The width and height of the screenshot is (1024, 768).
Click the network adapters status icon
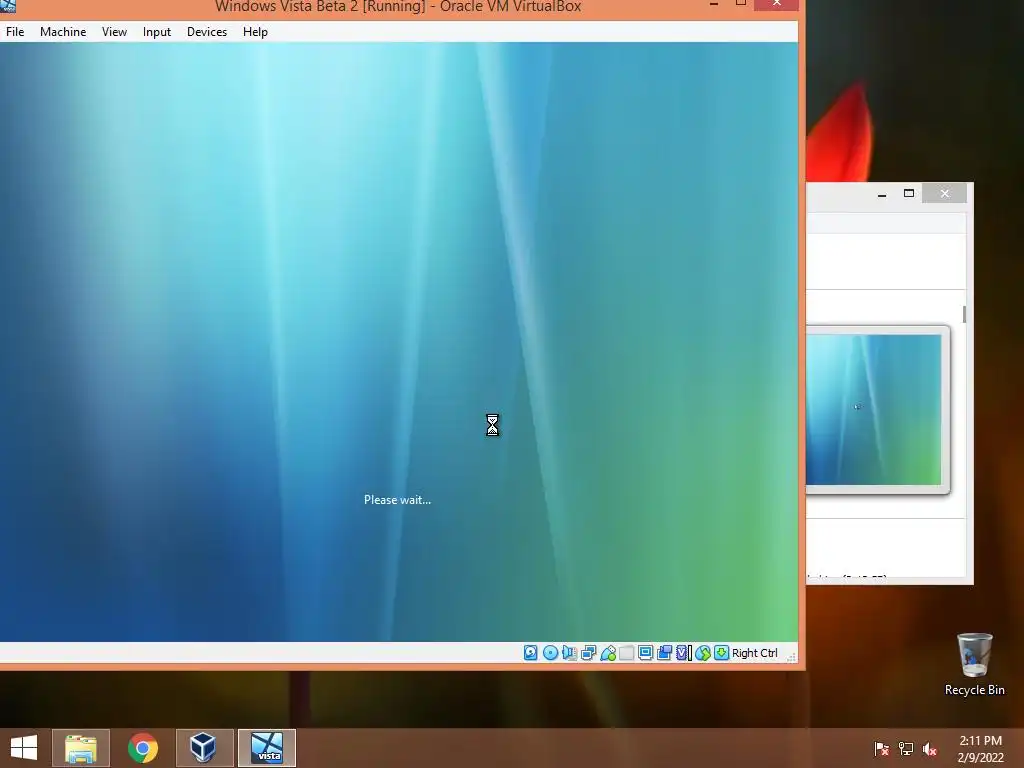[588, 652]
